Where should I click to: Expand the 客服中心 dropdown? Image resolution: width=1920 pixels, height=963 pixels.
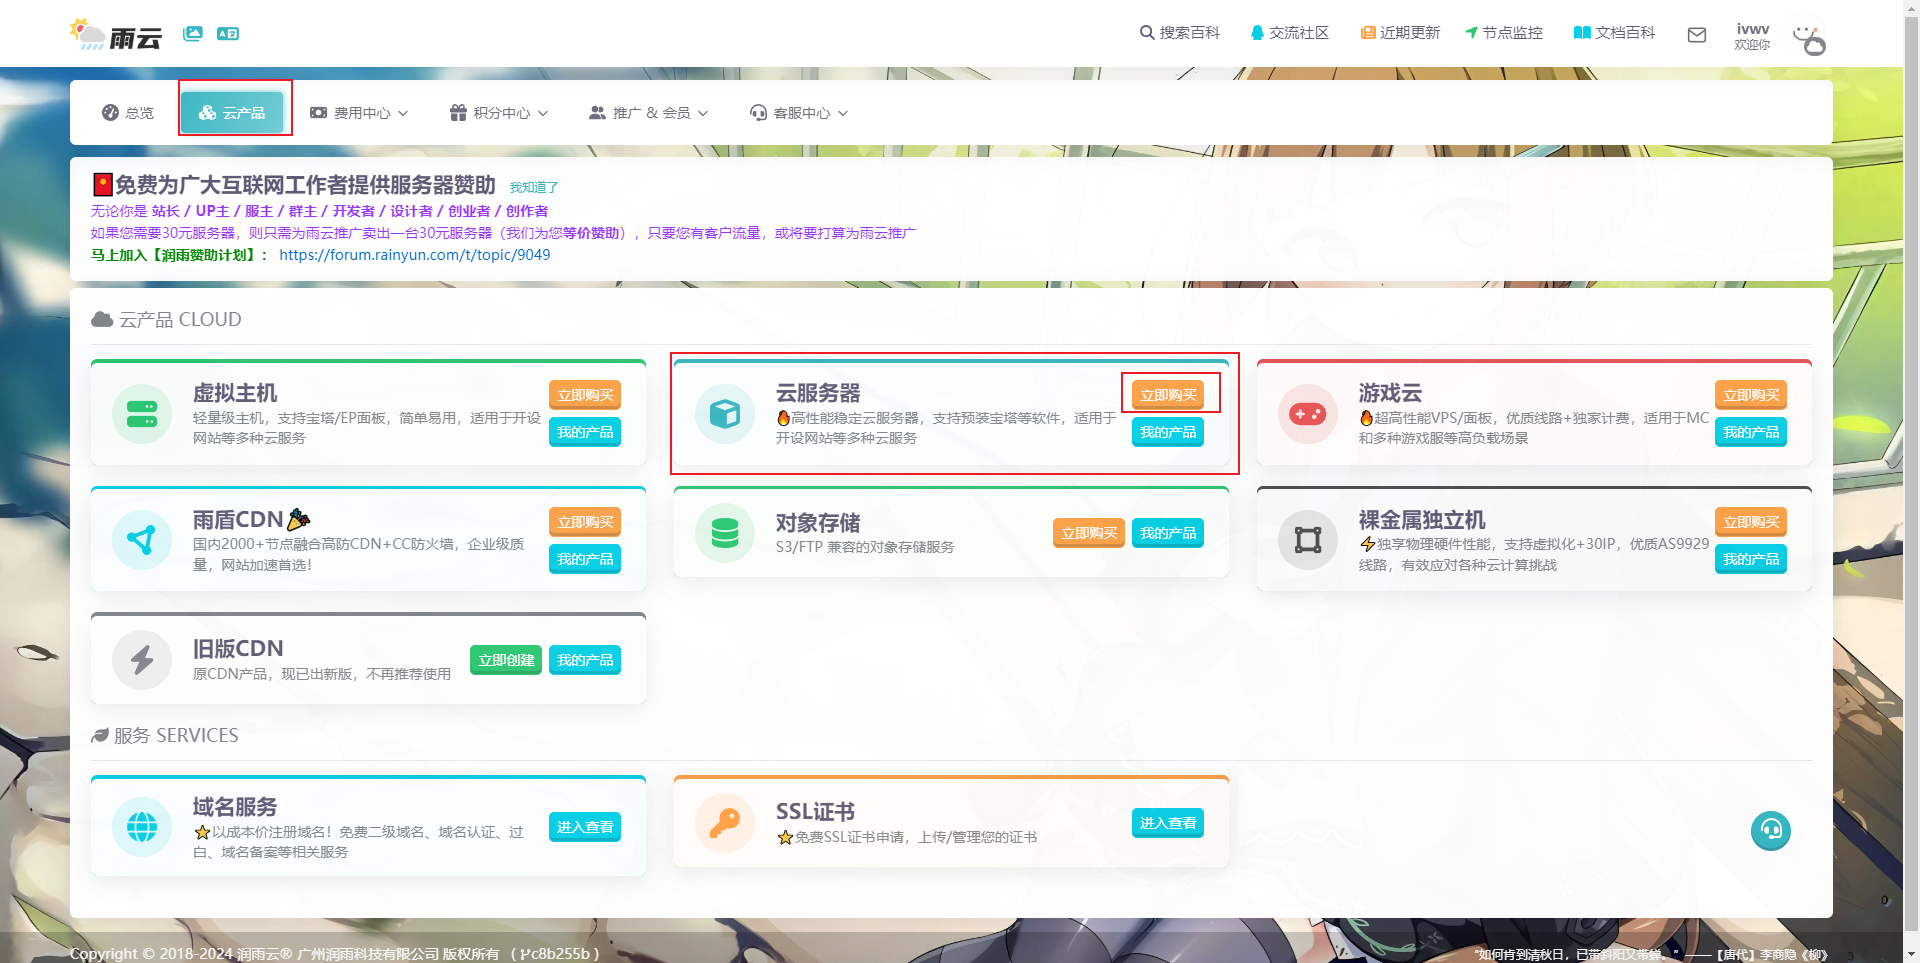coord(799,113)
